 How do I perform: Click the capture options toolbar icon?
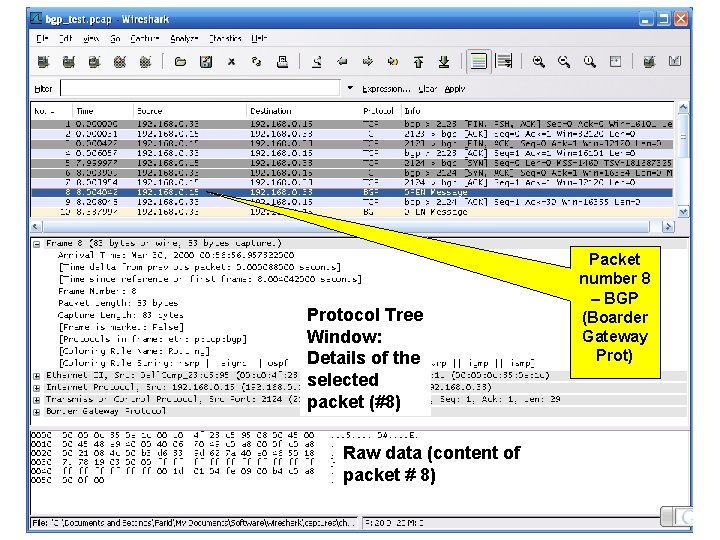click(x=69, y=62)
